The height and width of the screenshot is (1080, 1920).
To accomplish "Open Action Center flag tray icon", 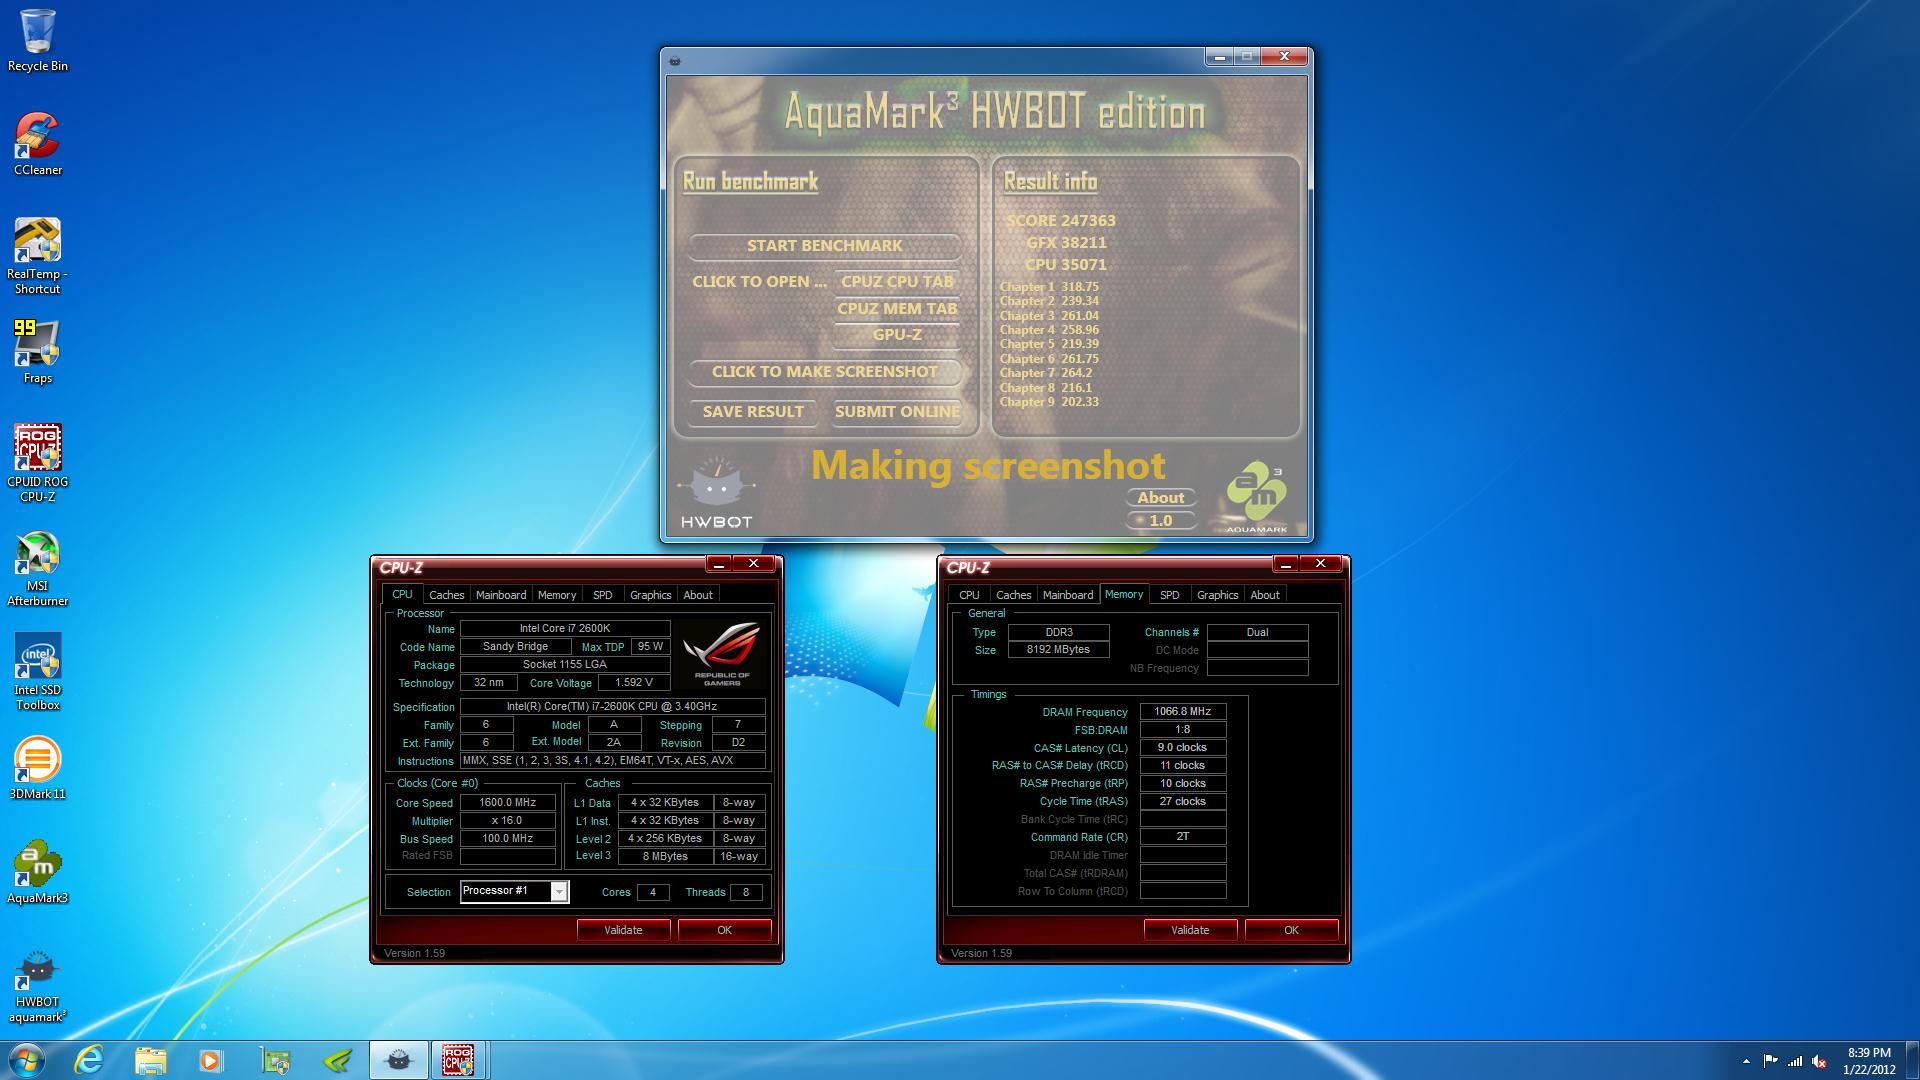I will pyautogui.click(x=1770, y=1061).
